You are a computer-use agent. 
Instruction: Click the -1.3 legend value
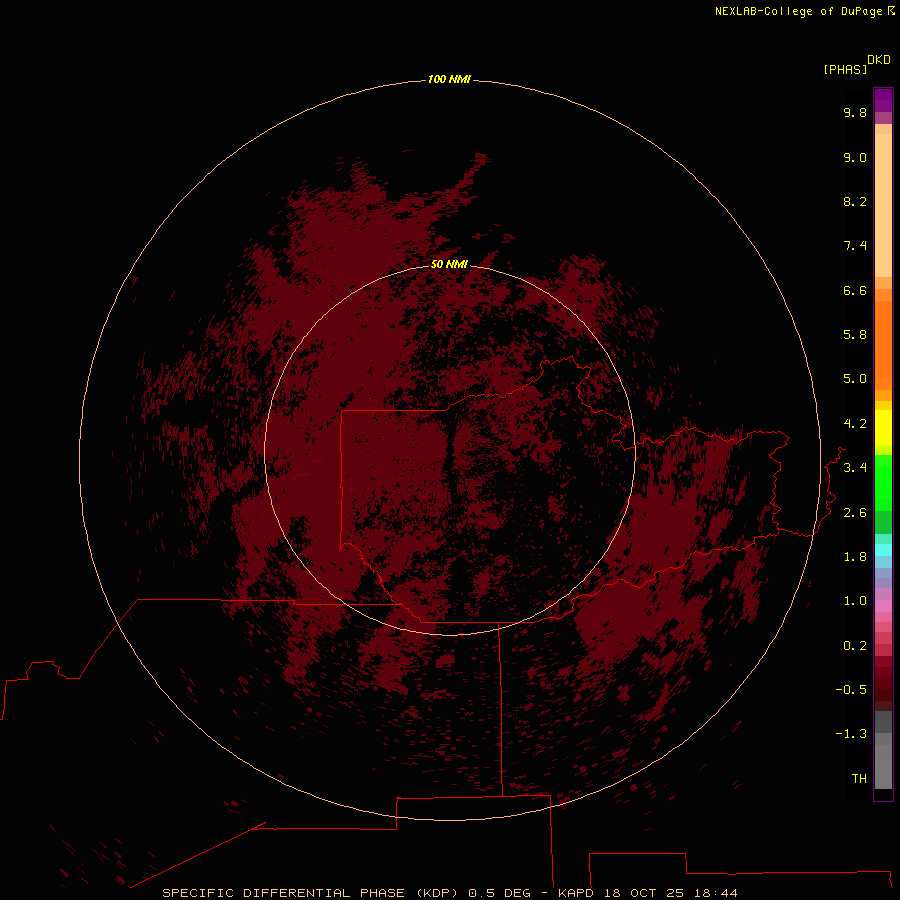[x=851, y=734]
